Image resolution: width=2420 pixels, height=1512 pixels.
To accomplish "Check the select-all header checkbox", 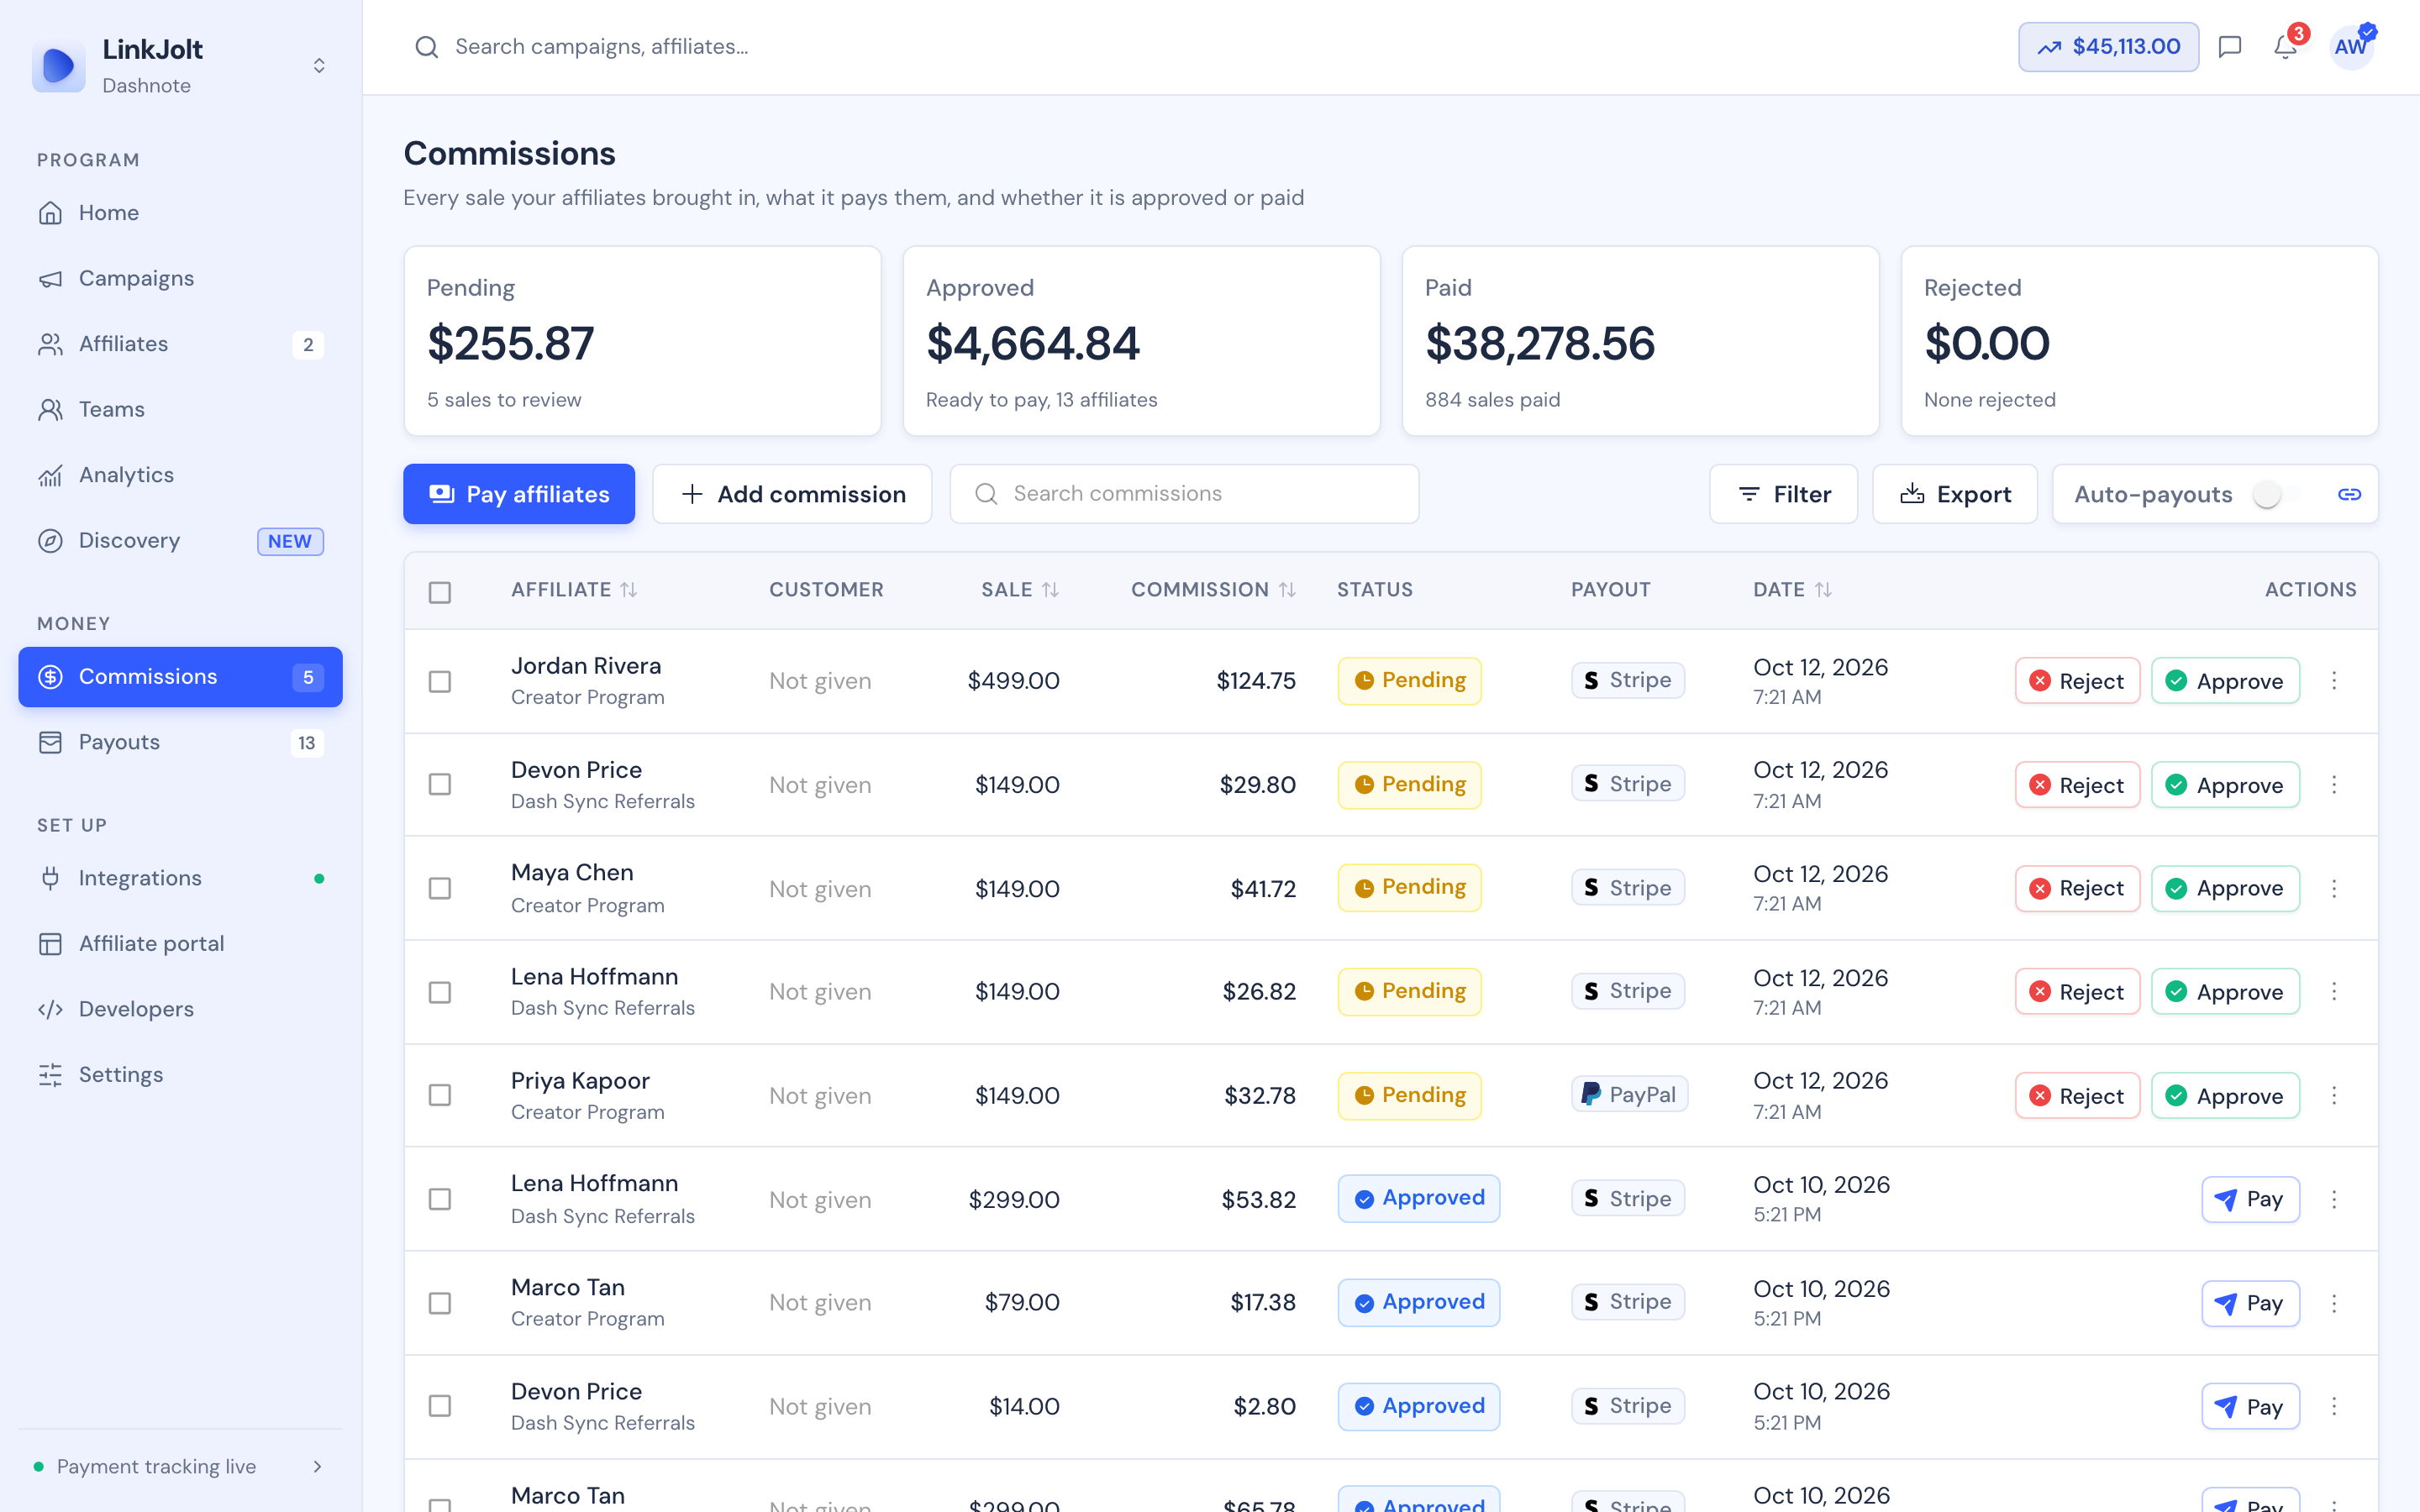I will [440, 592].
